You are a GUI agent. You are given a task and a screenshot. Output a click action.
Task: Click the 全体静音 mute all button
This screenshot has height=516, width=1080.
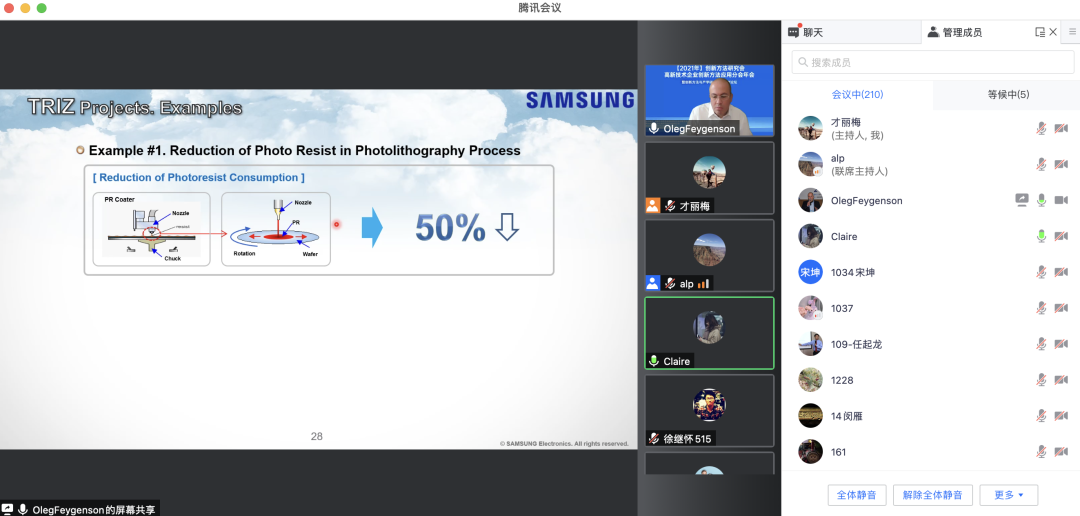click(x=857, y=495)
